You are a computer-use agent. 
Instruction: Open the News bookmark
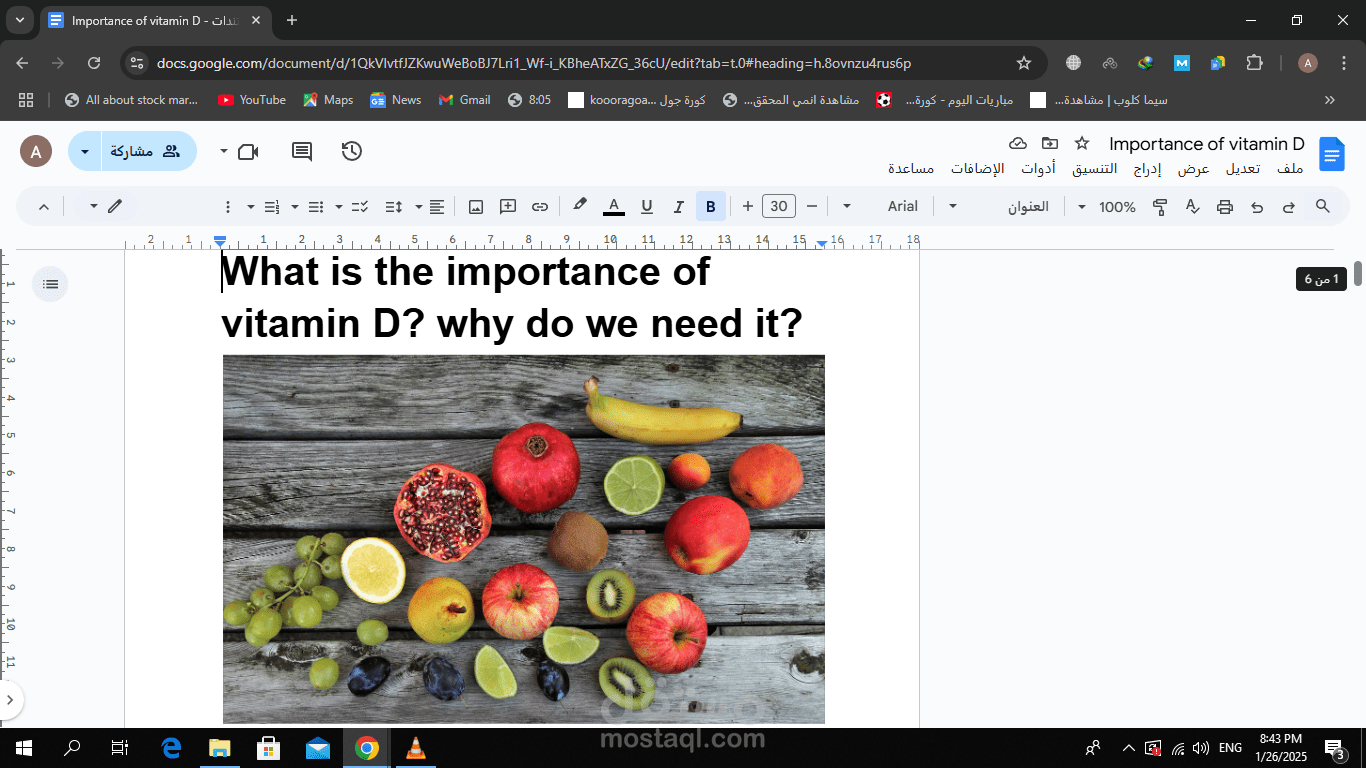(x=396, y=100)
